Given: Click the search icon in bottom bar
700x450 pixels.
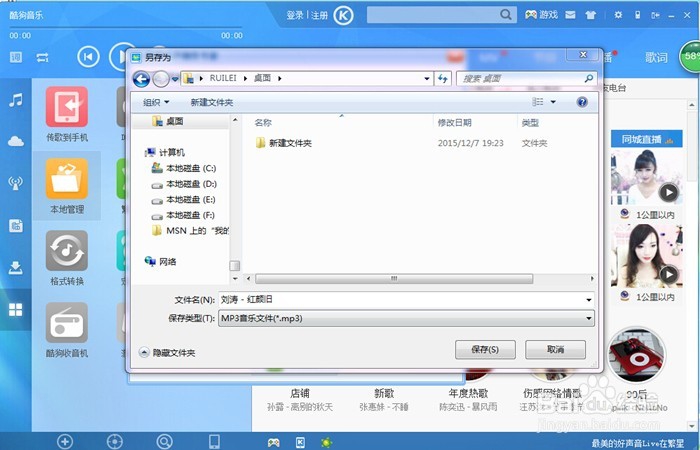Looking at the screenshot, I should tap(164, 442).
